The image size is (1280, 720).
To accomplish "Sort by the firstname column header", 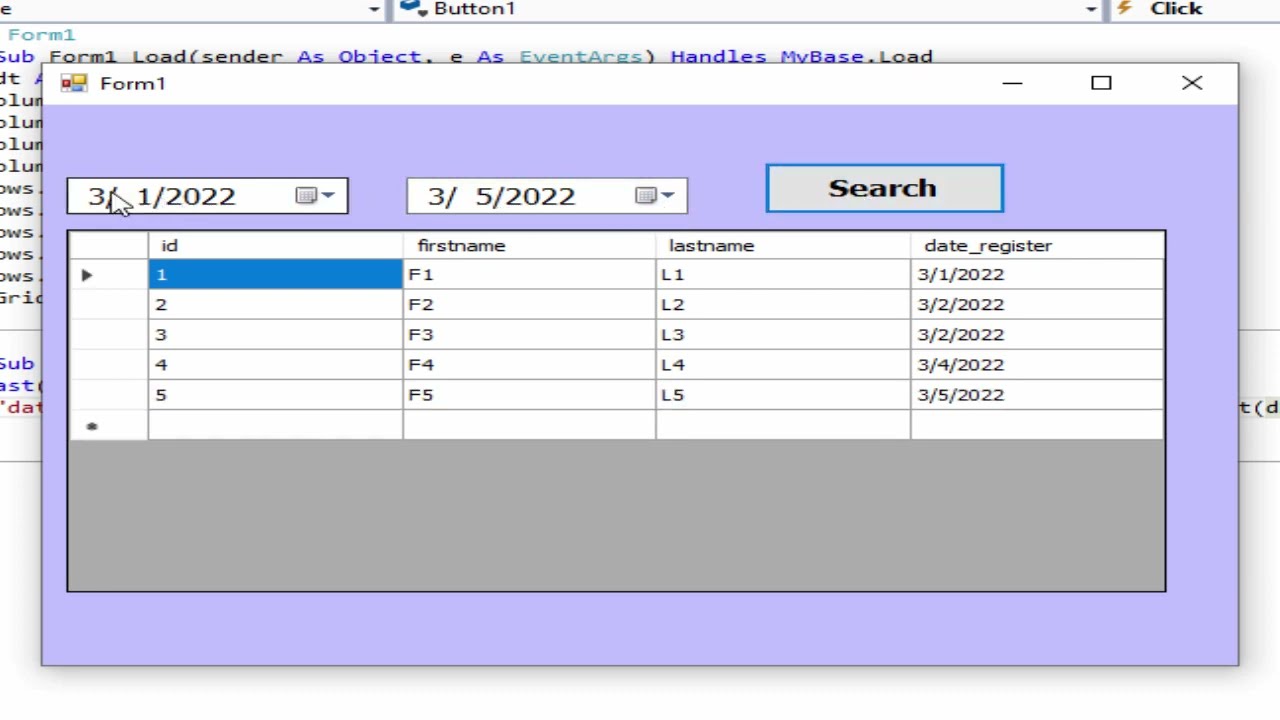I will tap(529, 246).
